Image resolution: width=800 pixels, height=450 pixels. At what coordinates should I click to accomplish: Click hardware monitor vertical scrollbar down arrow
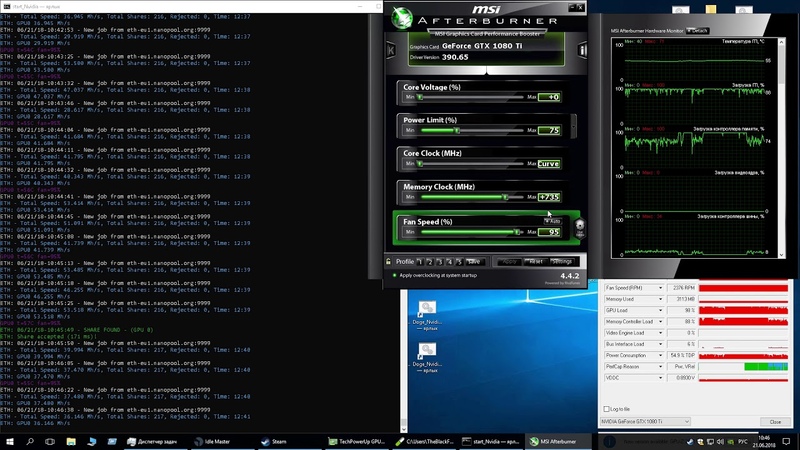click(781, 255)
